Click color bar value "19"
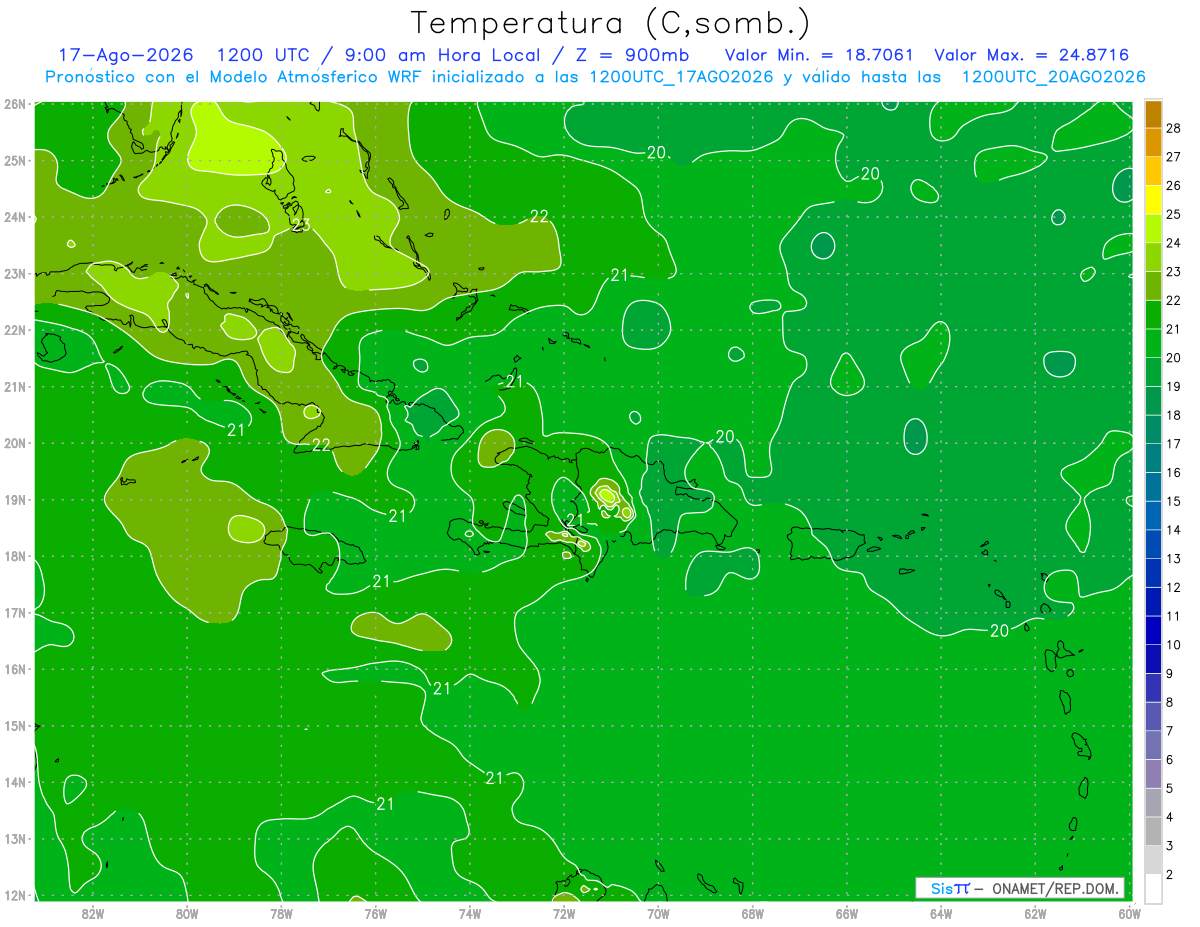 click(1174, 386)
